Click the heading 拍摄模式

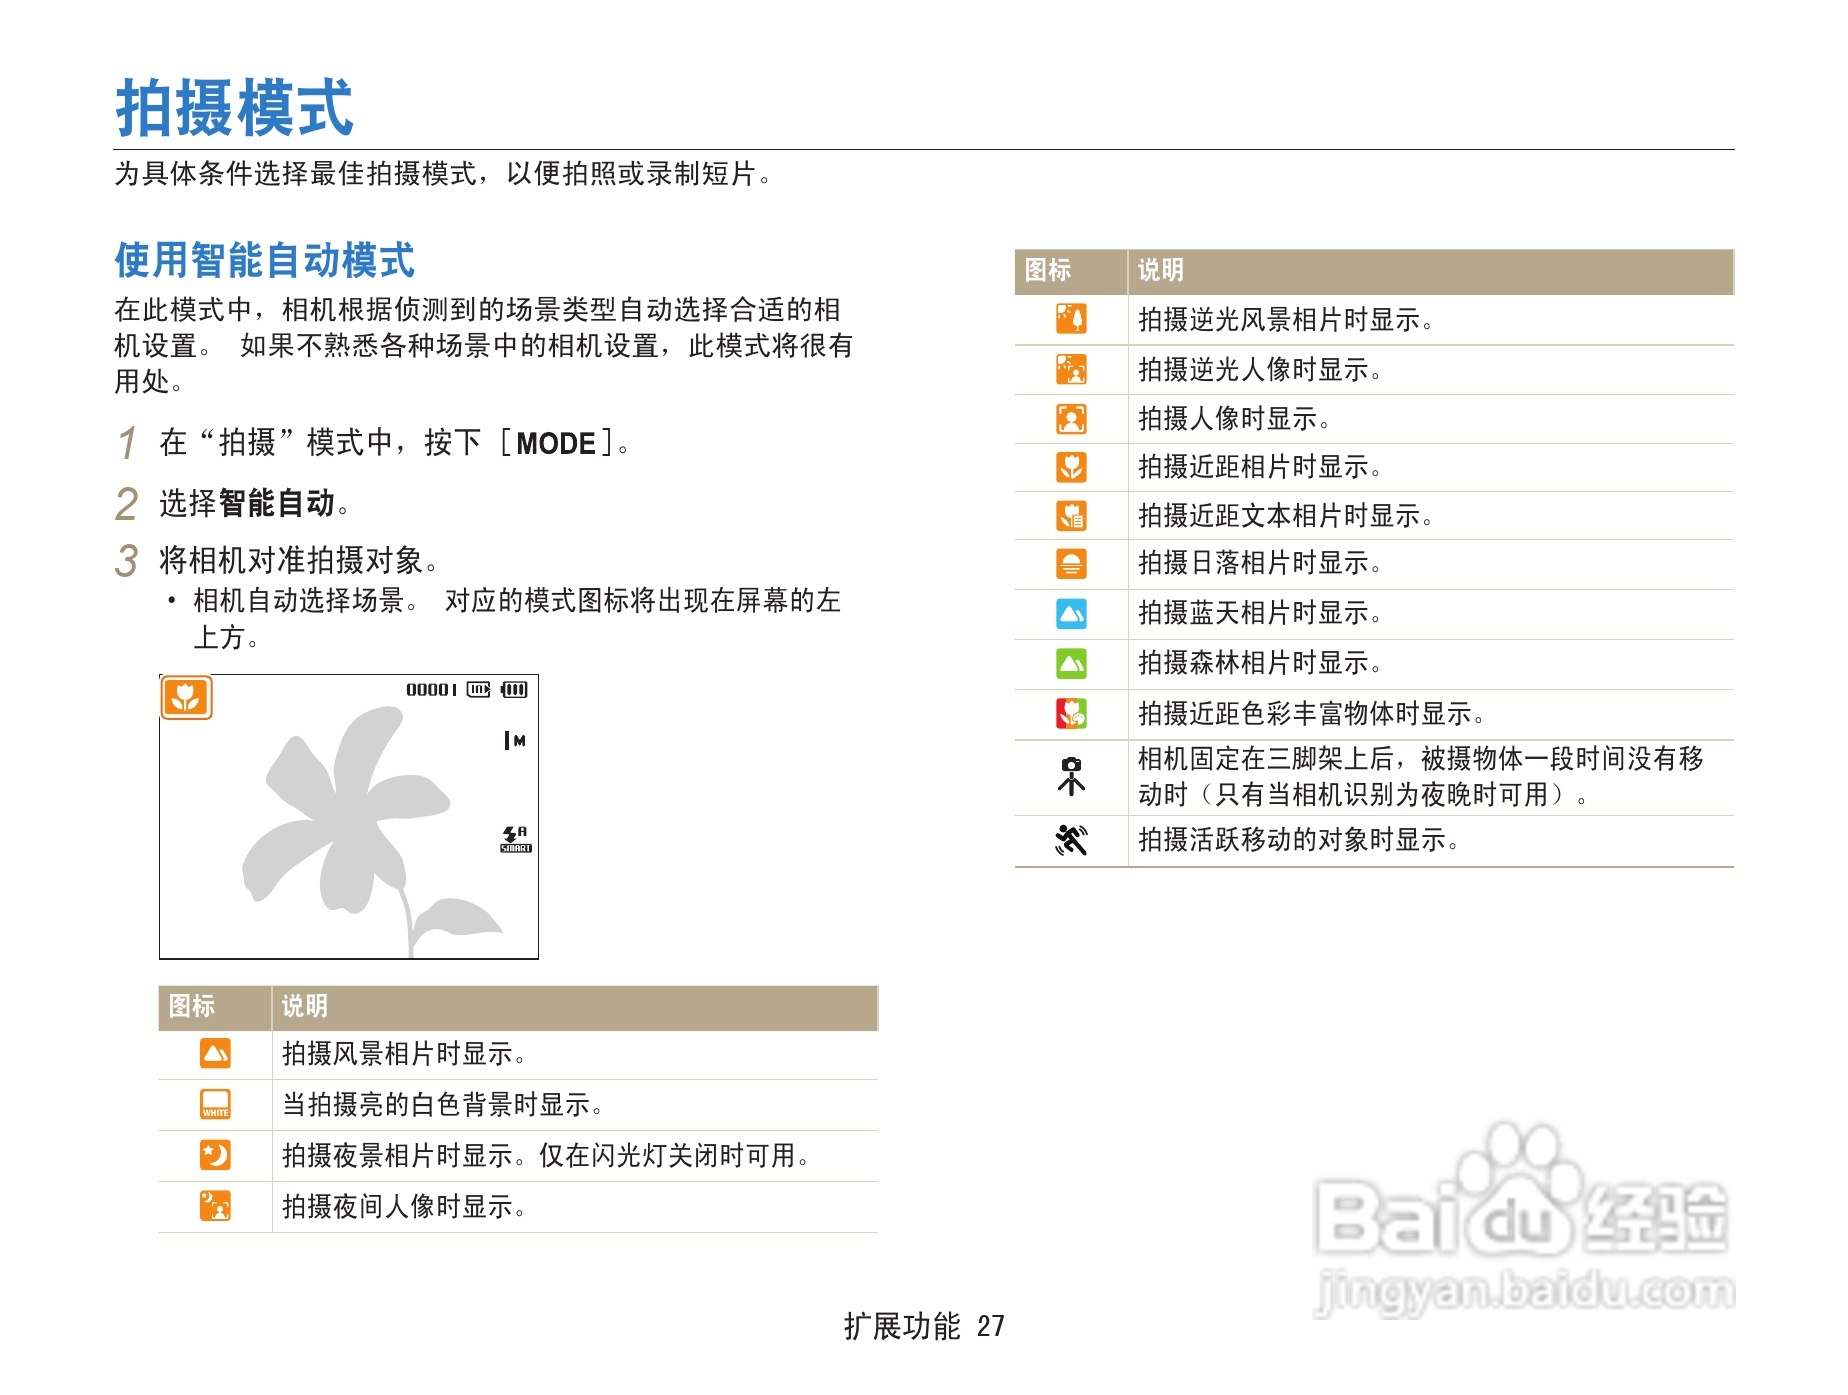235,108
